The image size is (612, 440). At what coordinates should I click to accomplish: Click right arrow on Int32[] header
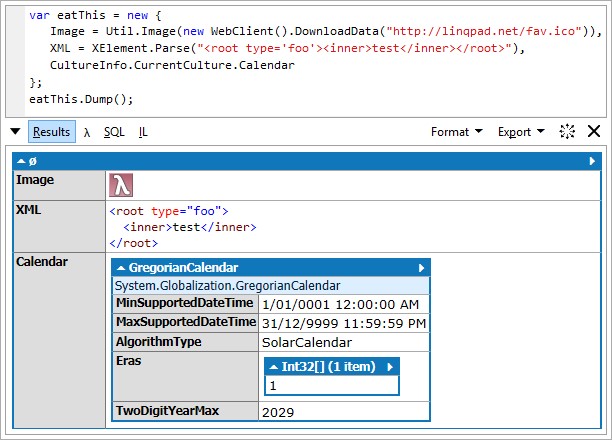pos(390,367)
